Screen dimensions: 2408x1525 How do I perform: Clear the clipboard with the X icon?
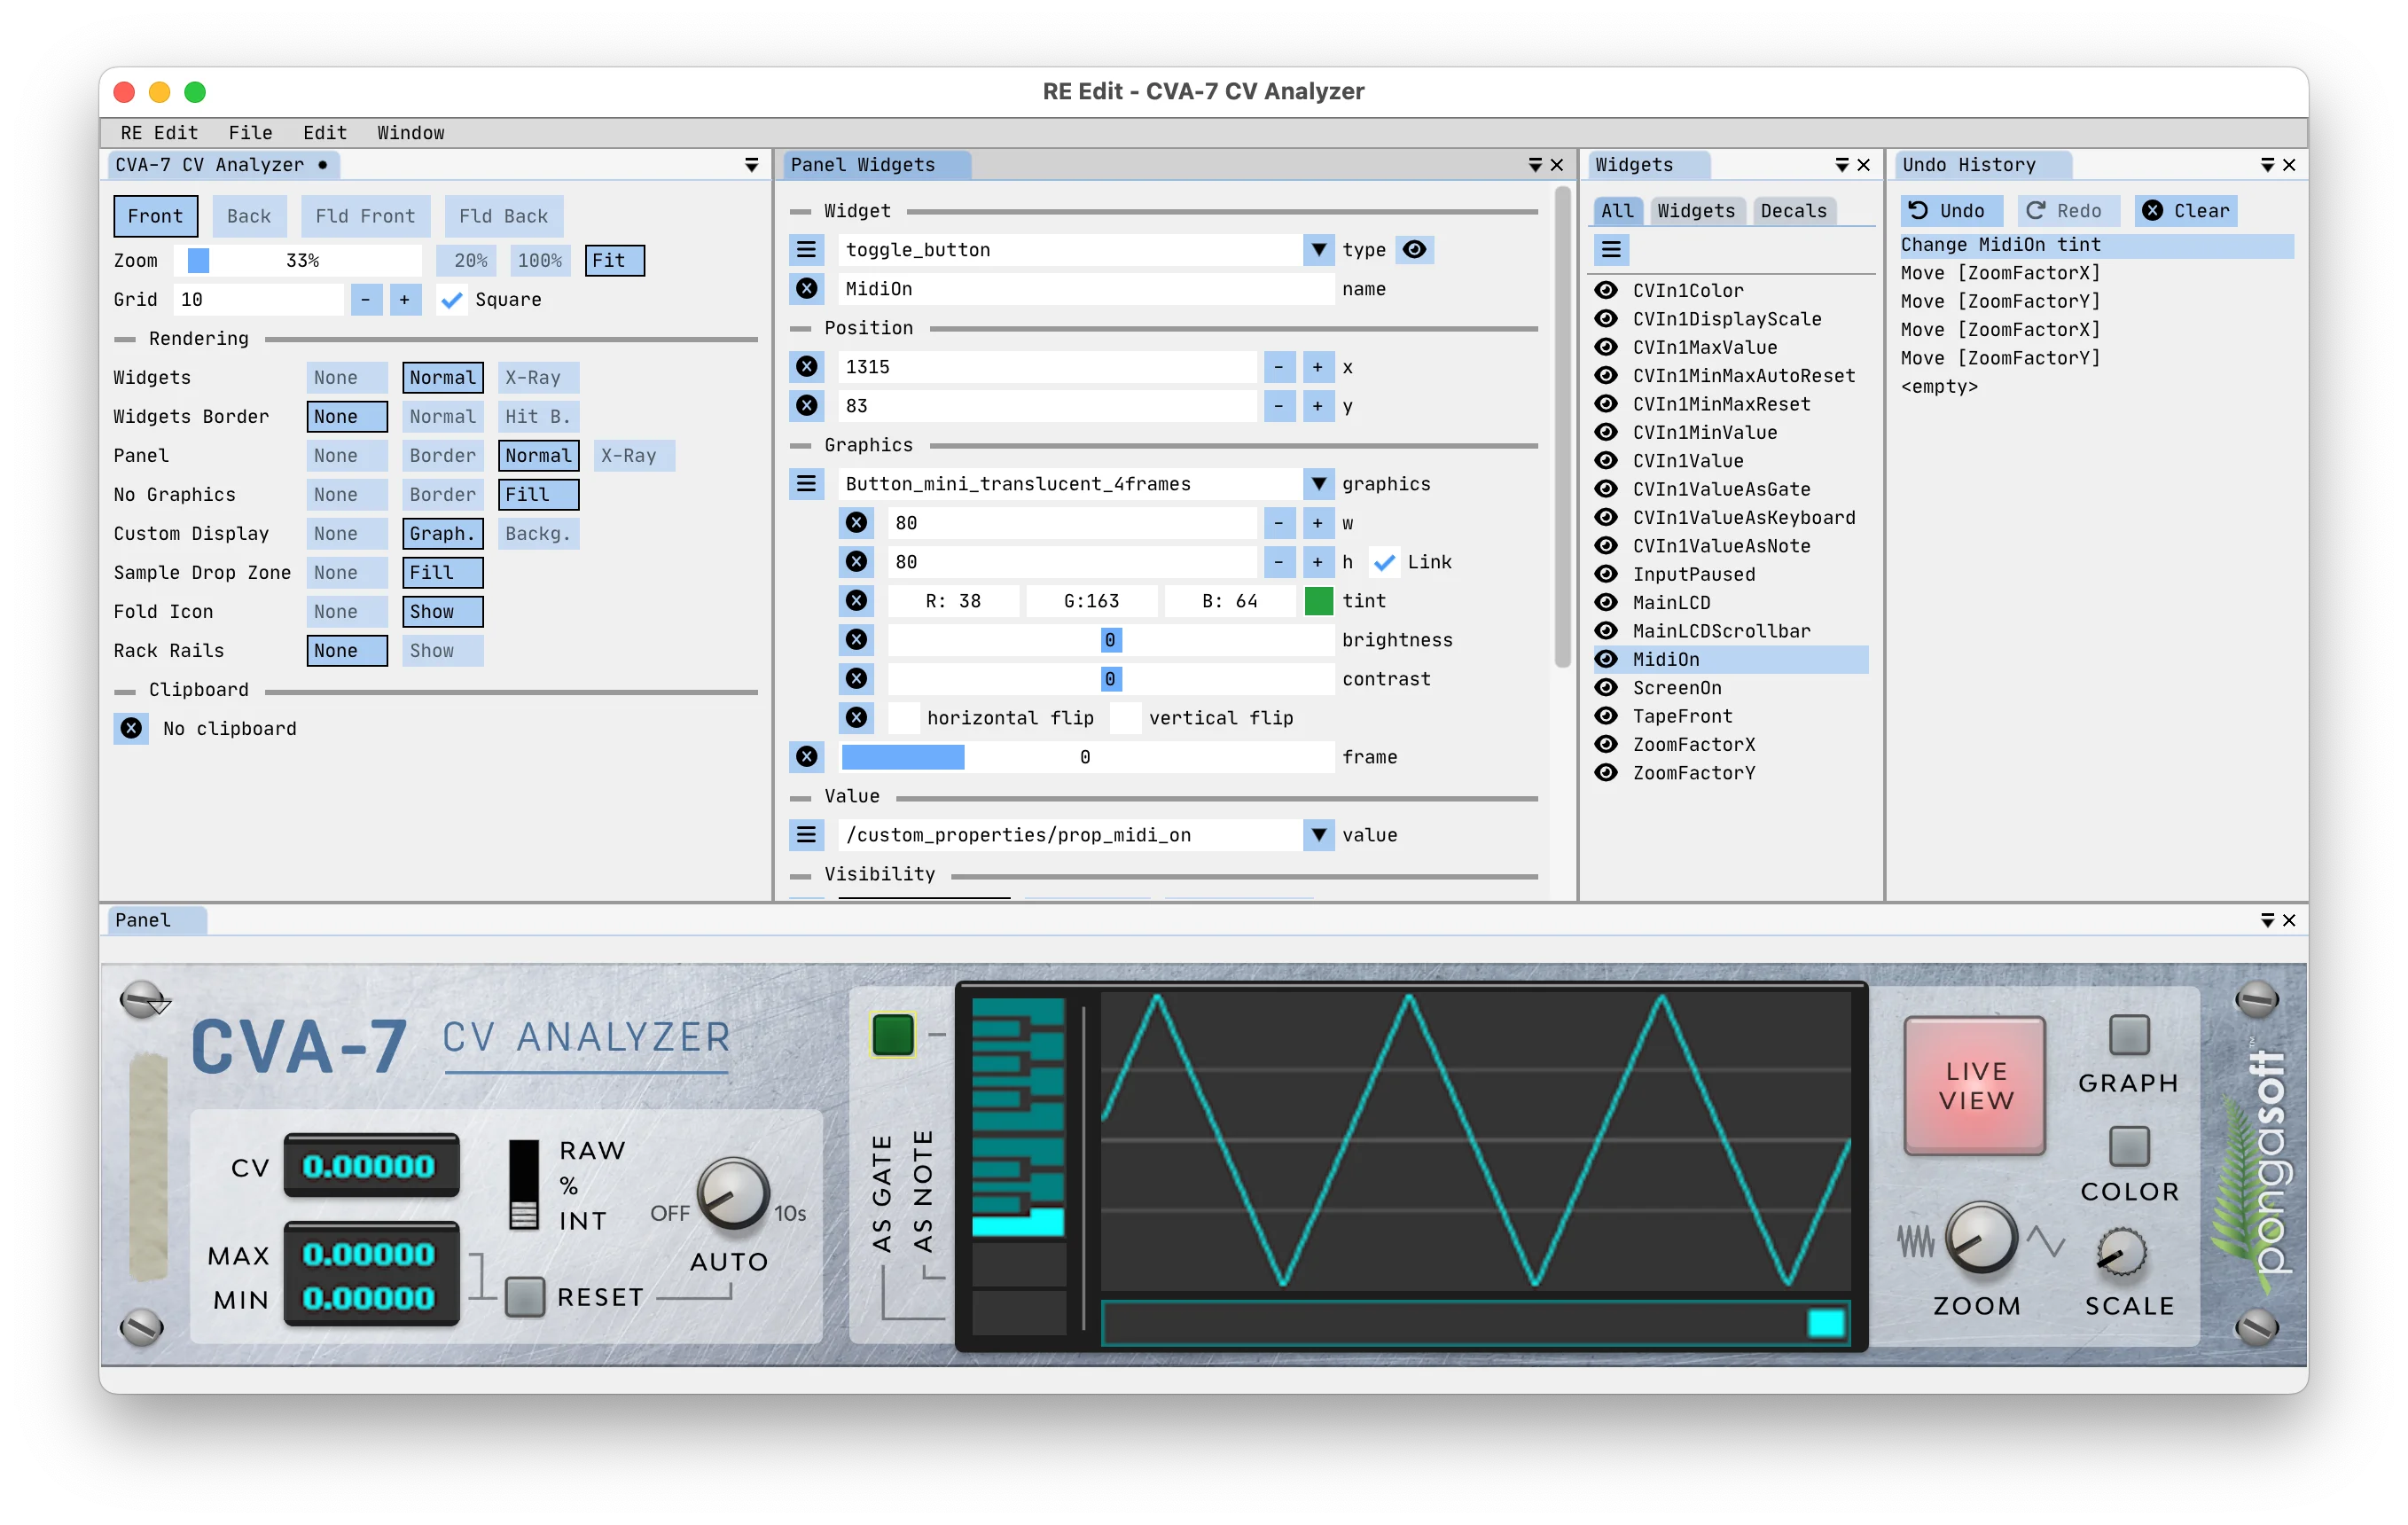tap(131, 729)
